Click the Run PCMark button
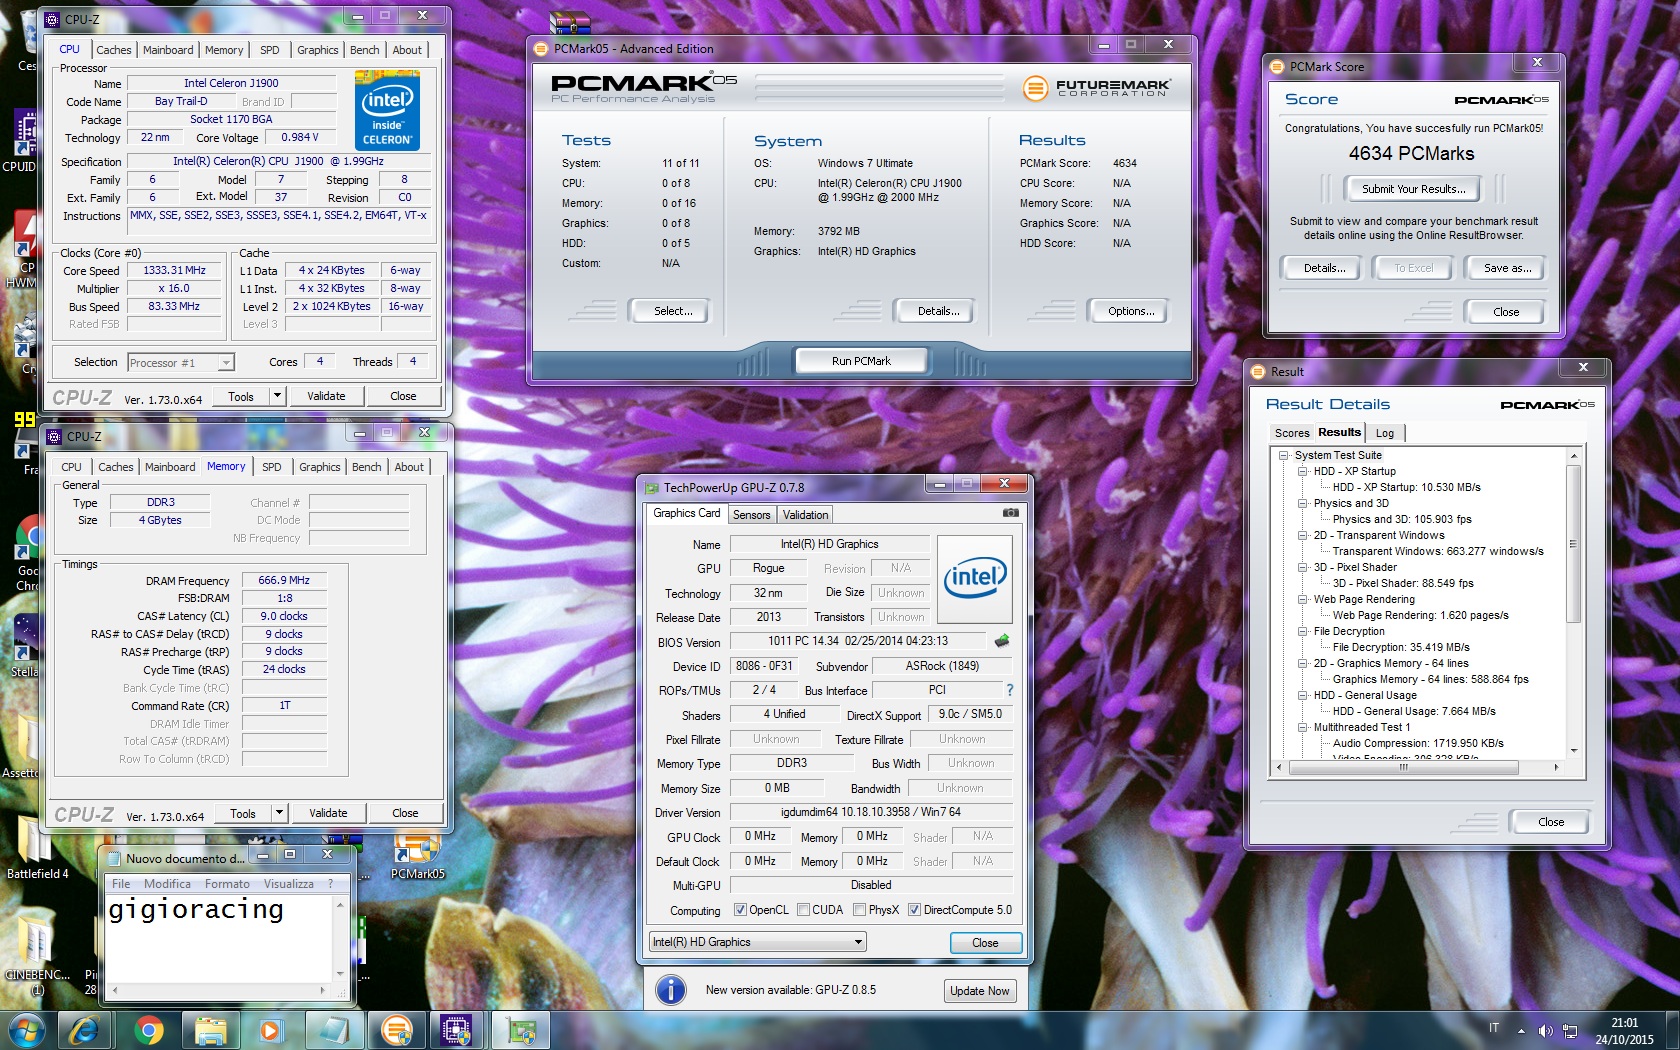 861,361
